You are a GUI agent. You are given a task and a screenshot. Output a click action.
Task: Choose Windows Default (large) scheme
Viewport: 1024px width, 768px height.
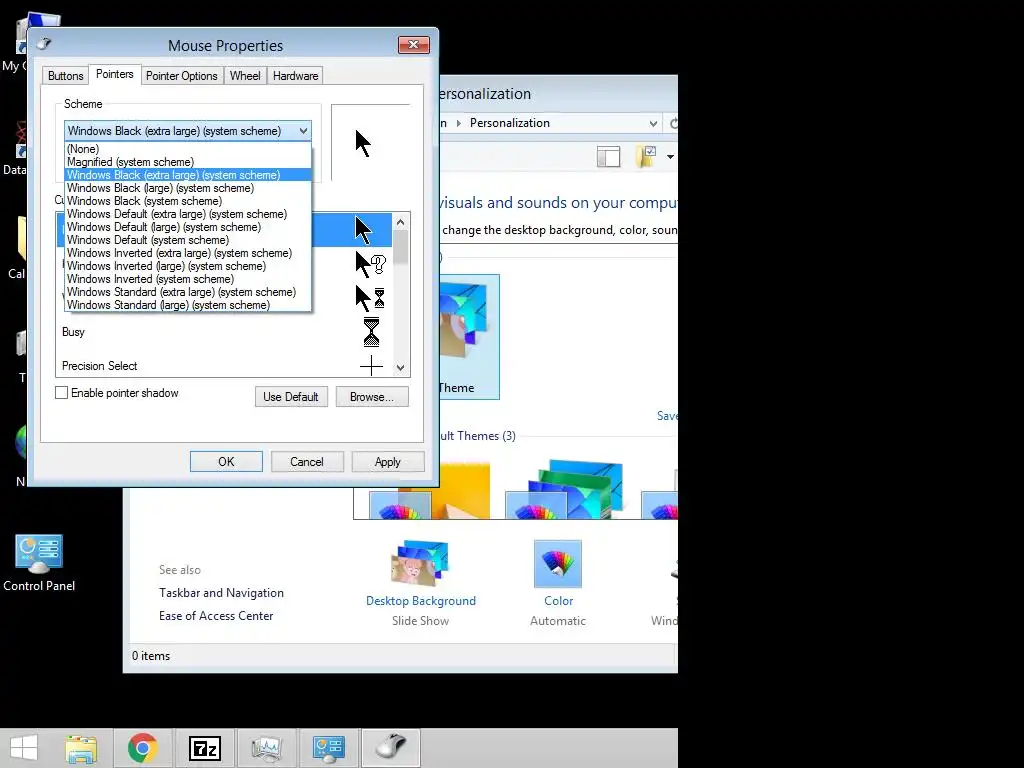tap(188, 227)
